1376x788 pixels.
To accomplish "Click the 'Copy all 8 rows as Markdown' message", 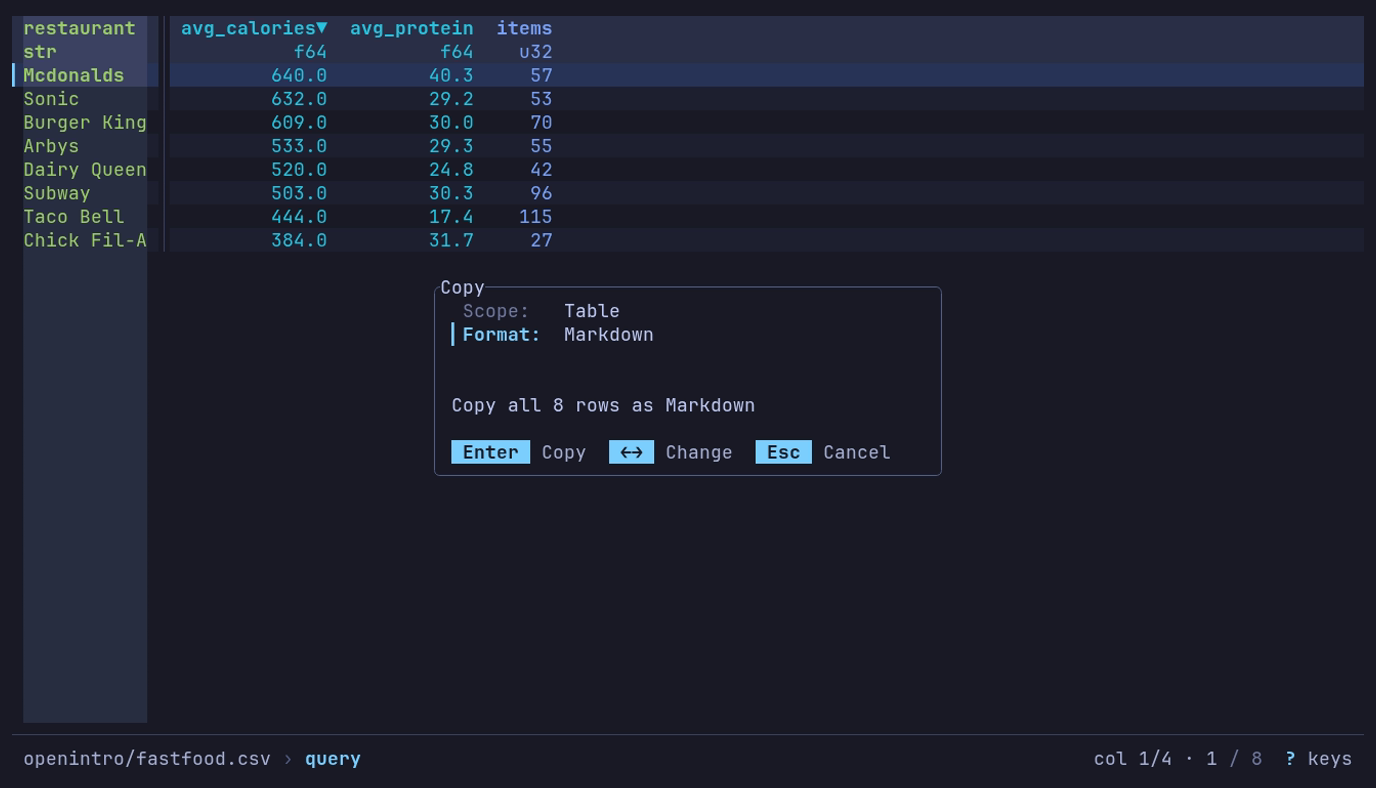I will point(603,405).
